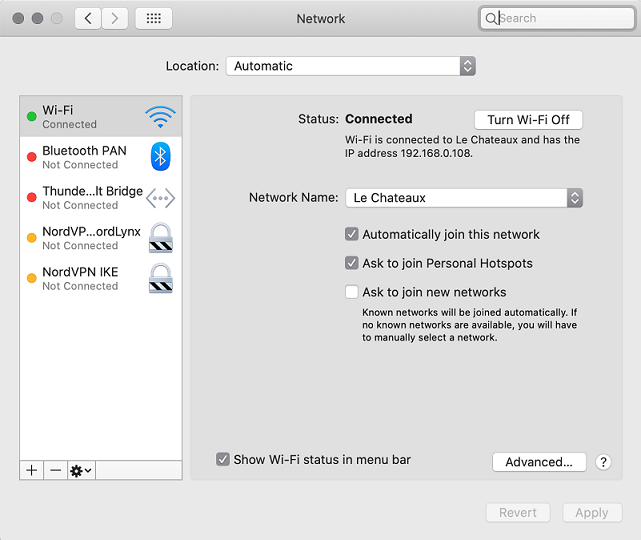Go forward with the right arrow button
Viewport: 641px width, 540px height.
[115, 18]
